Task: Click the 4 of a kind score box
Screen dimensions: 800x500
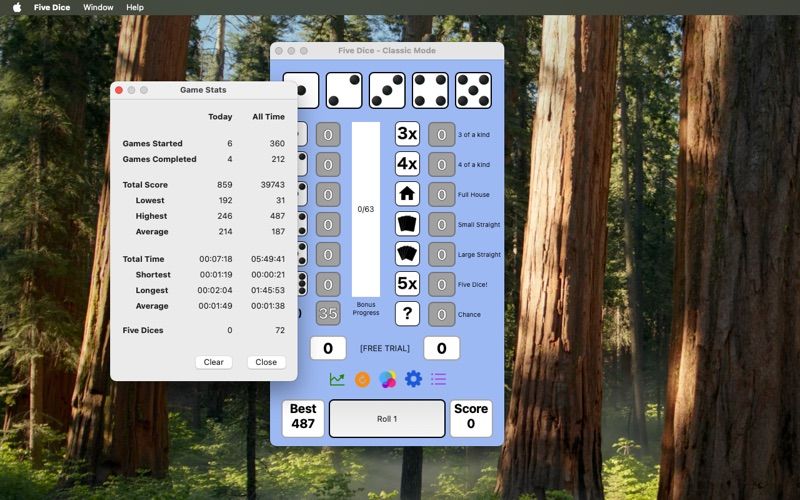Action: pos(441,165)
